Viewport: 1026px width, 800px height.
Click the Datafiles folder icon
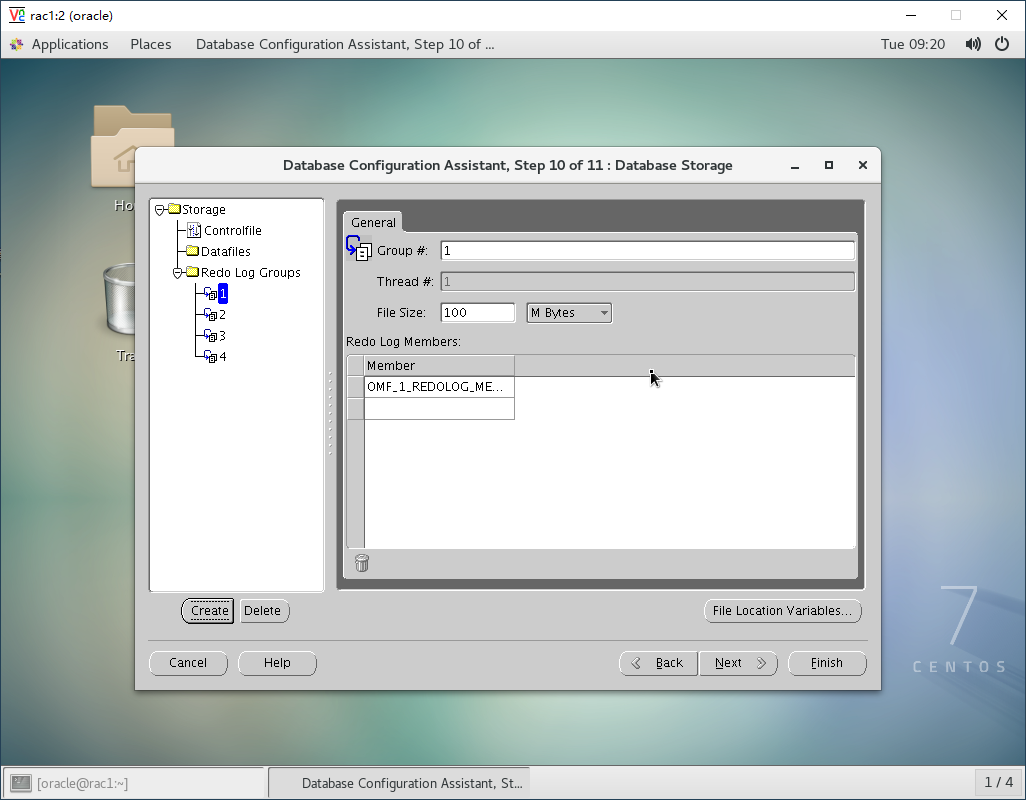192,251
